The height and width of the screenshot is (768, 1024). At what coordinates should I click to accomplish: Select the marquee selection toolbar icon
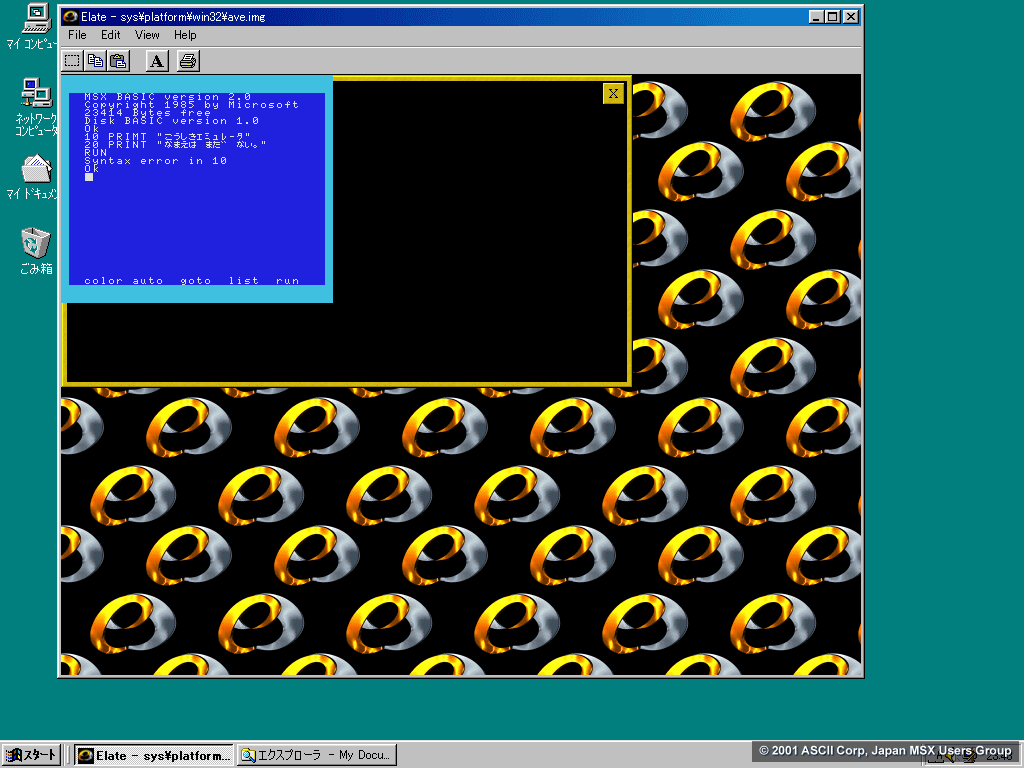[x=72, y=61]
